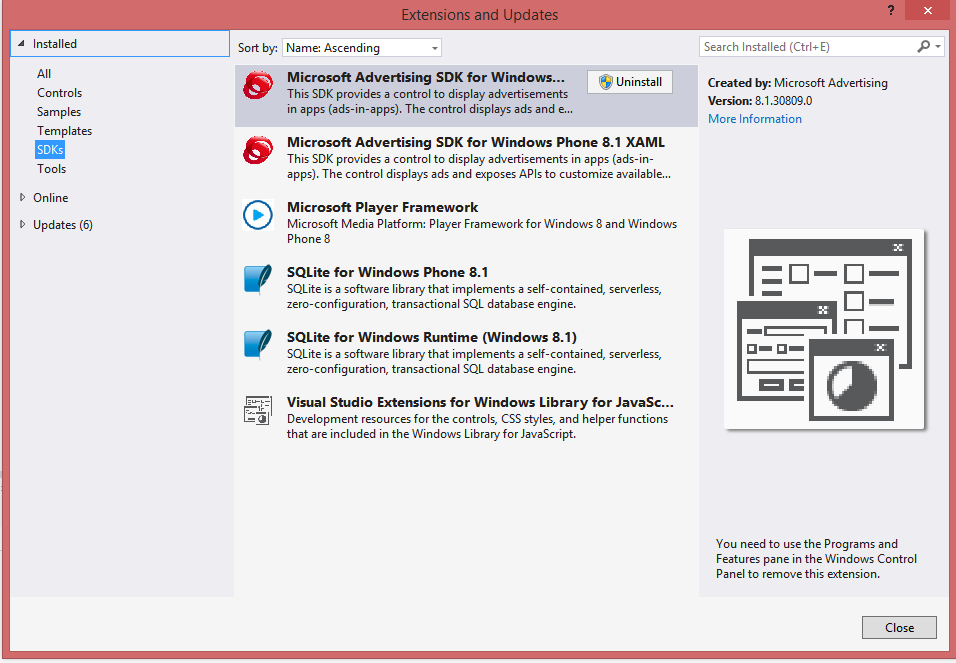Click the Microsoft Player Framework play icon
The height and width of the screenshot is (663, 956).
point(258,215)
